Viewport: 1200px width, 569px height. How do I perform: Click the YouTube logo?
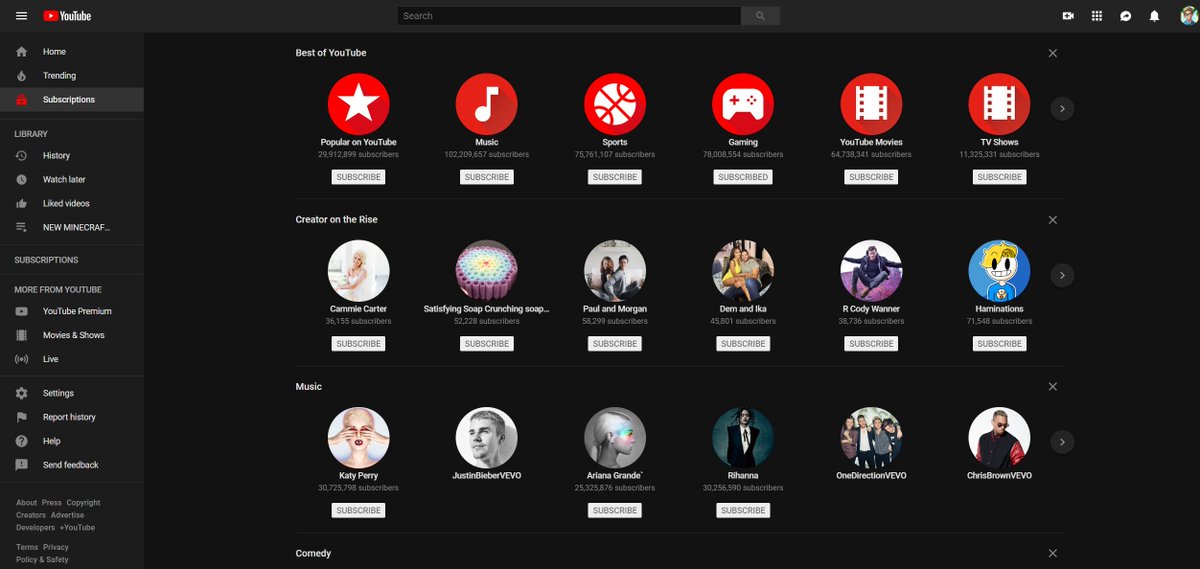click(x=67, y=16)
